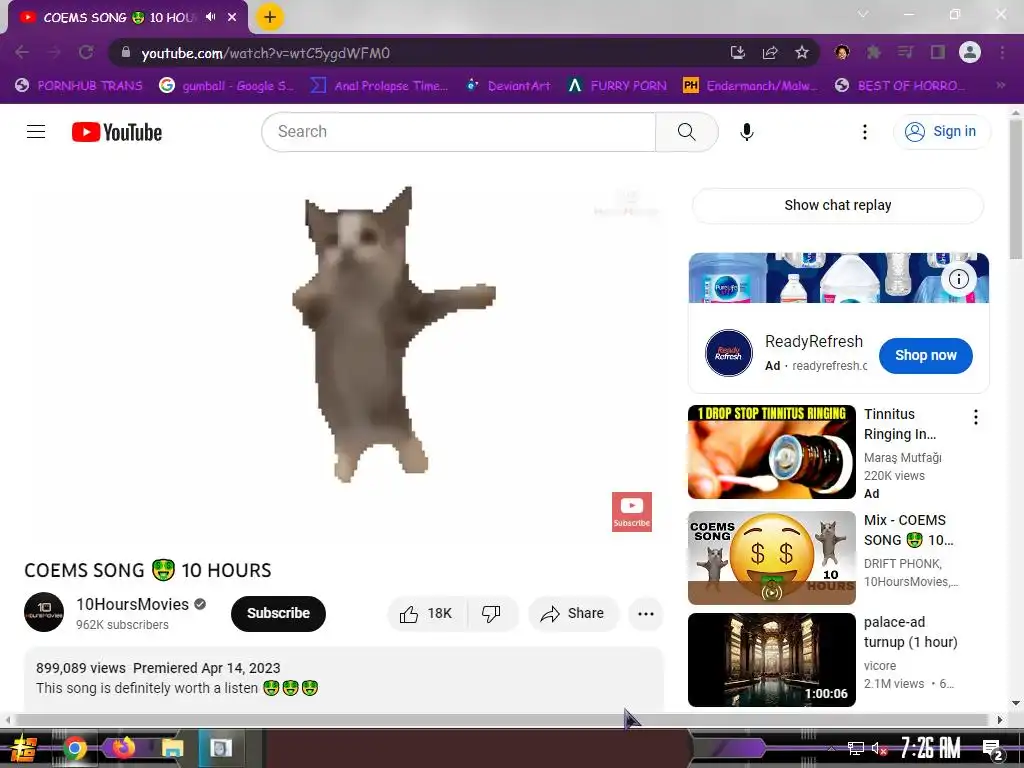Show hidden bookmarks overflow chevron
This screenshot has width=1024, height=768.
(1000, 85)
